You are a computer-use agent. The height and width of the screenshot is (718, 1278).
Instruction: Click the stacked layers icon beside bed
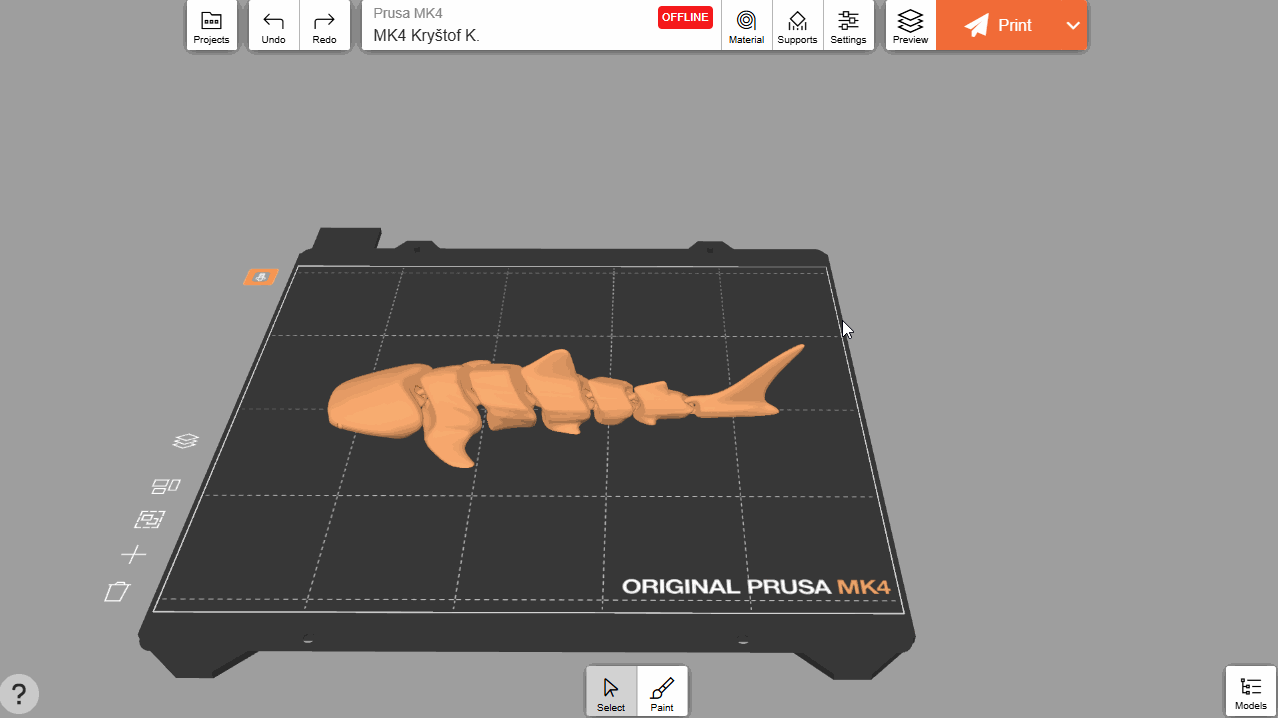185,441
